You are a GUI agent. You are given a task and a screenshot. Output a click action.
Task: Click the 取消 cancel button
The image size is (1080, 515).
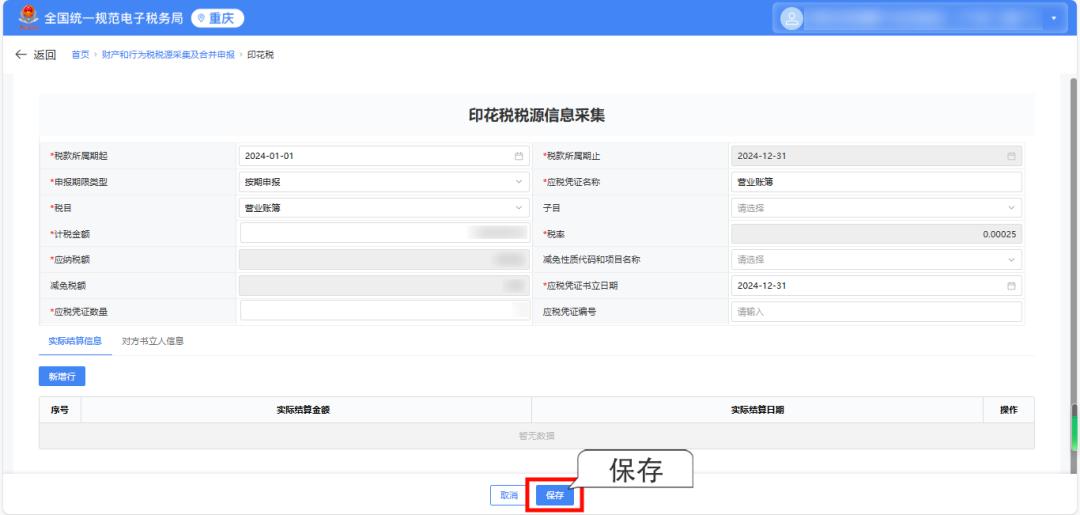tap(509, 495)
